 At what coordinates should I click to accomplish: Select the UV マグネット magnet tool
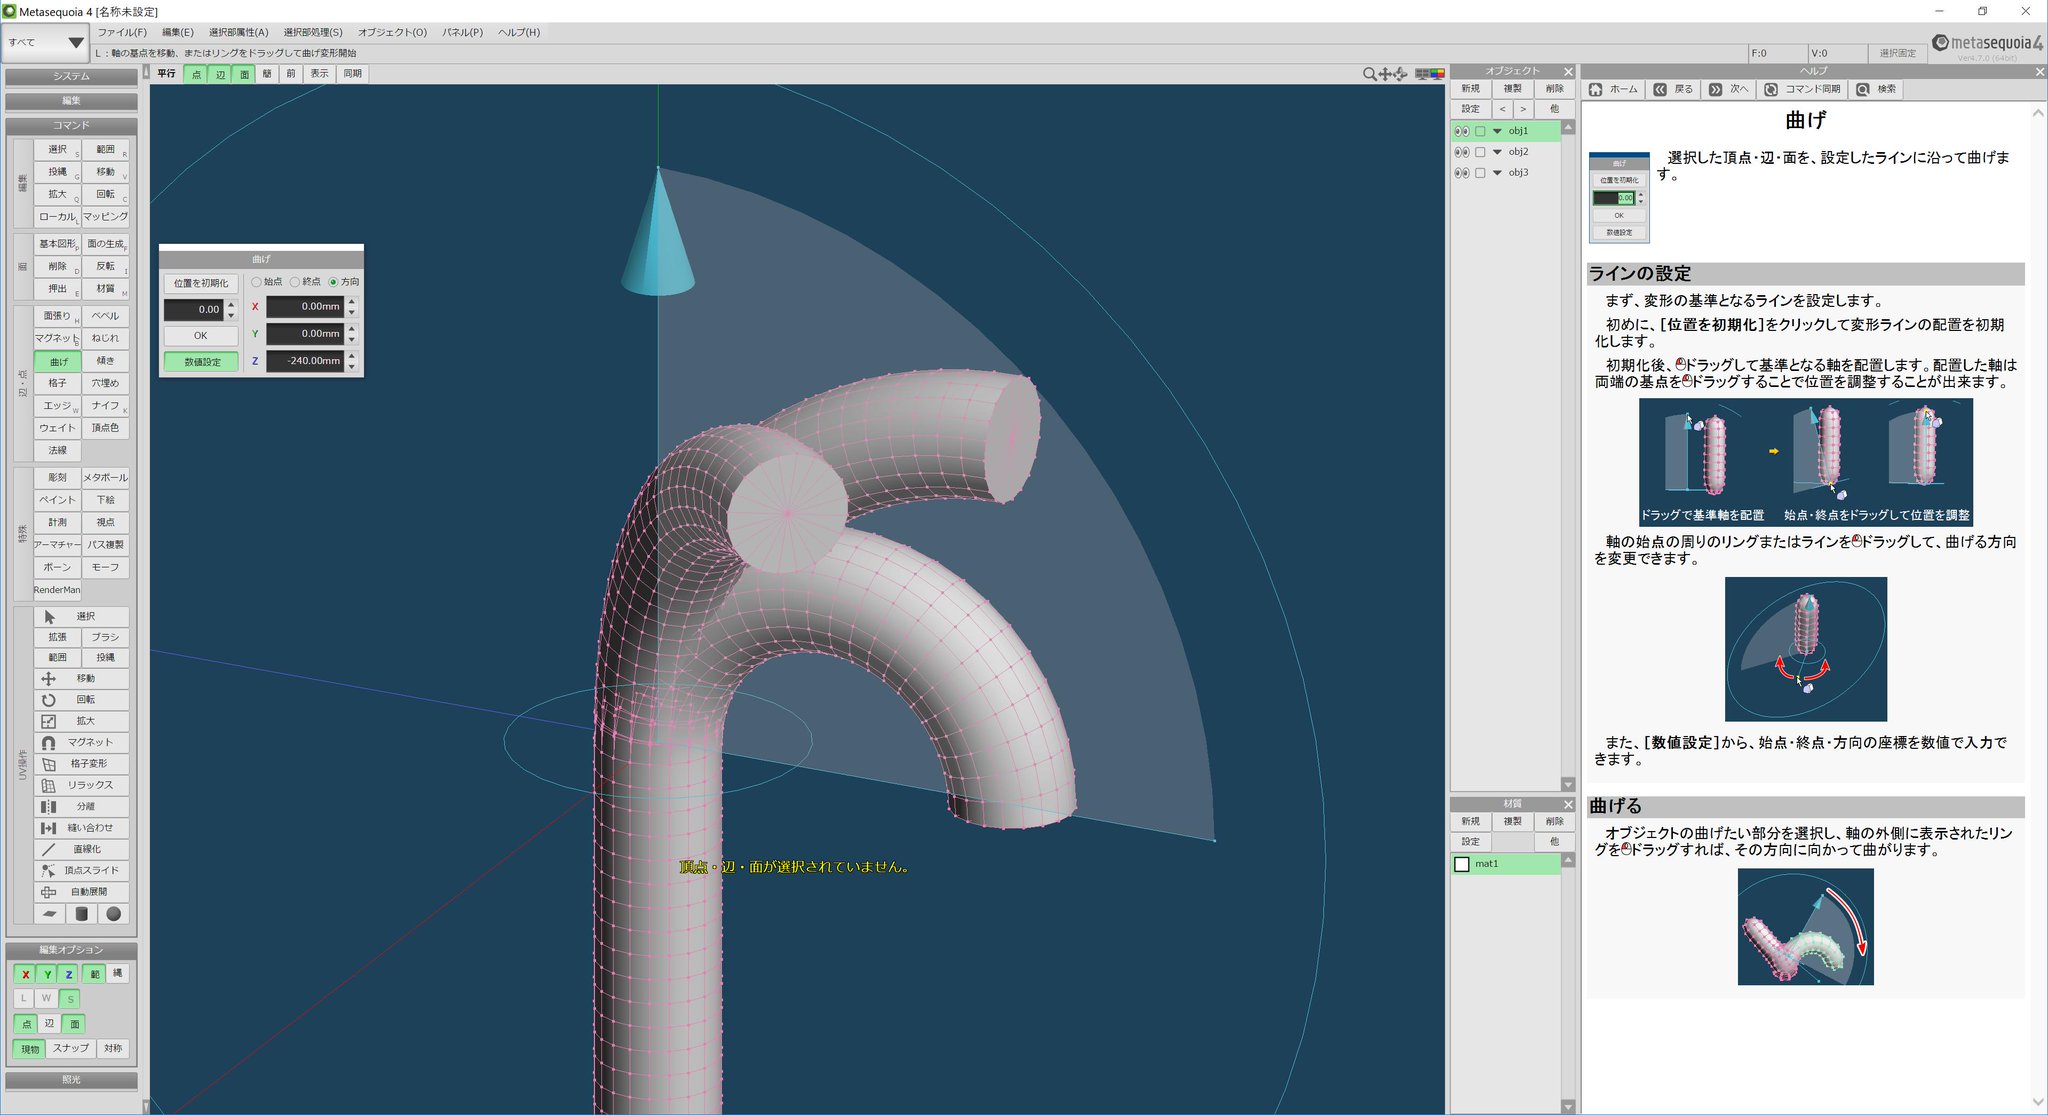click(x=81, y=743)
